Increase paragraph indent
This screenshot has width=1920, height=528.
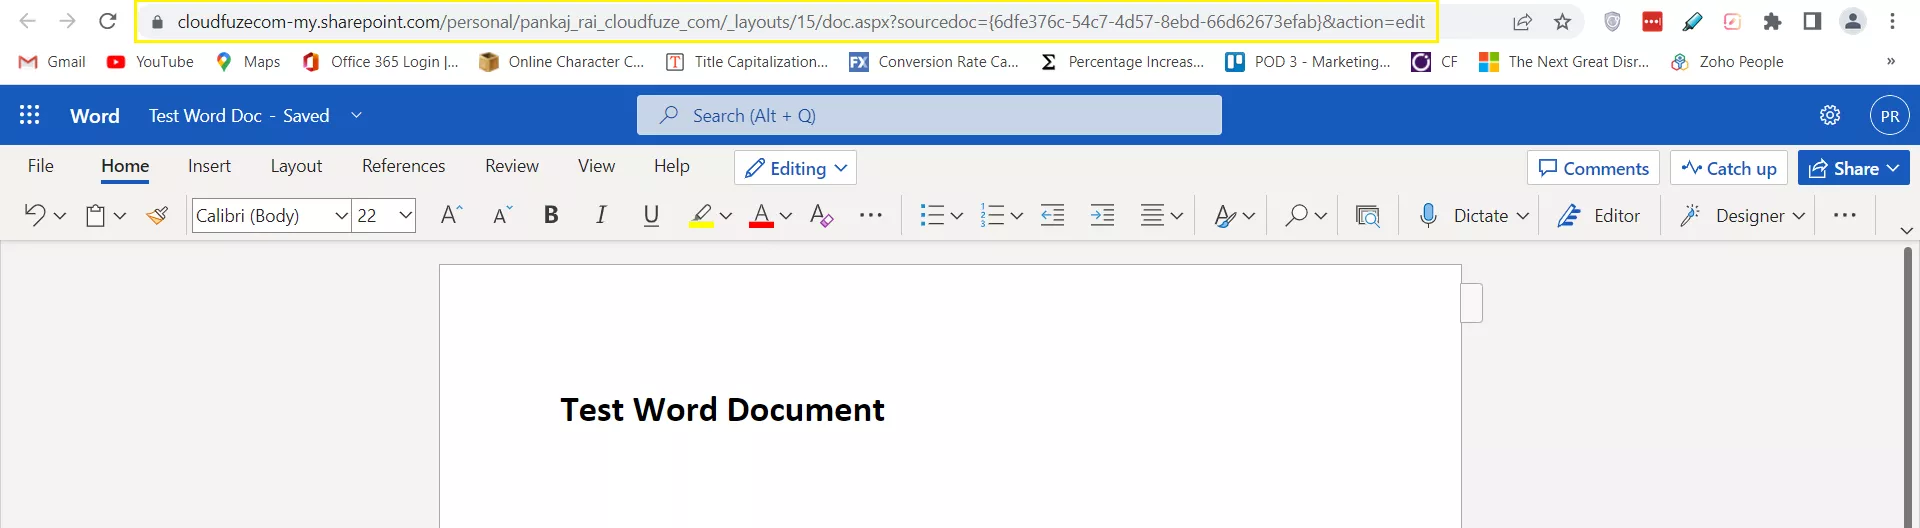tap(1102, 215)
